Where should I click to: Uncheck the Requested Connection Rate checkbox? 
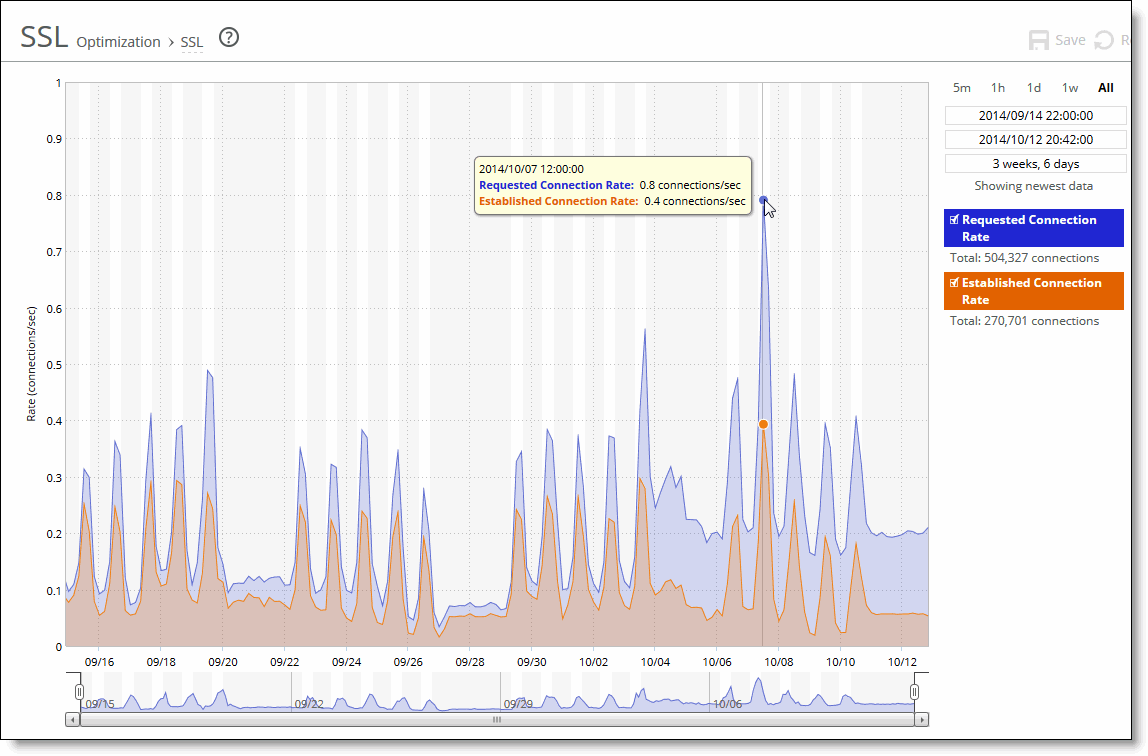pos(954,220)
